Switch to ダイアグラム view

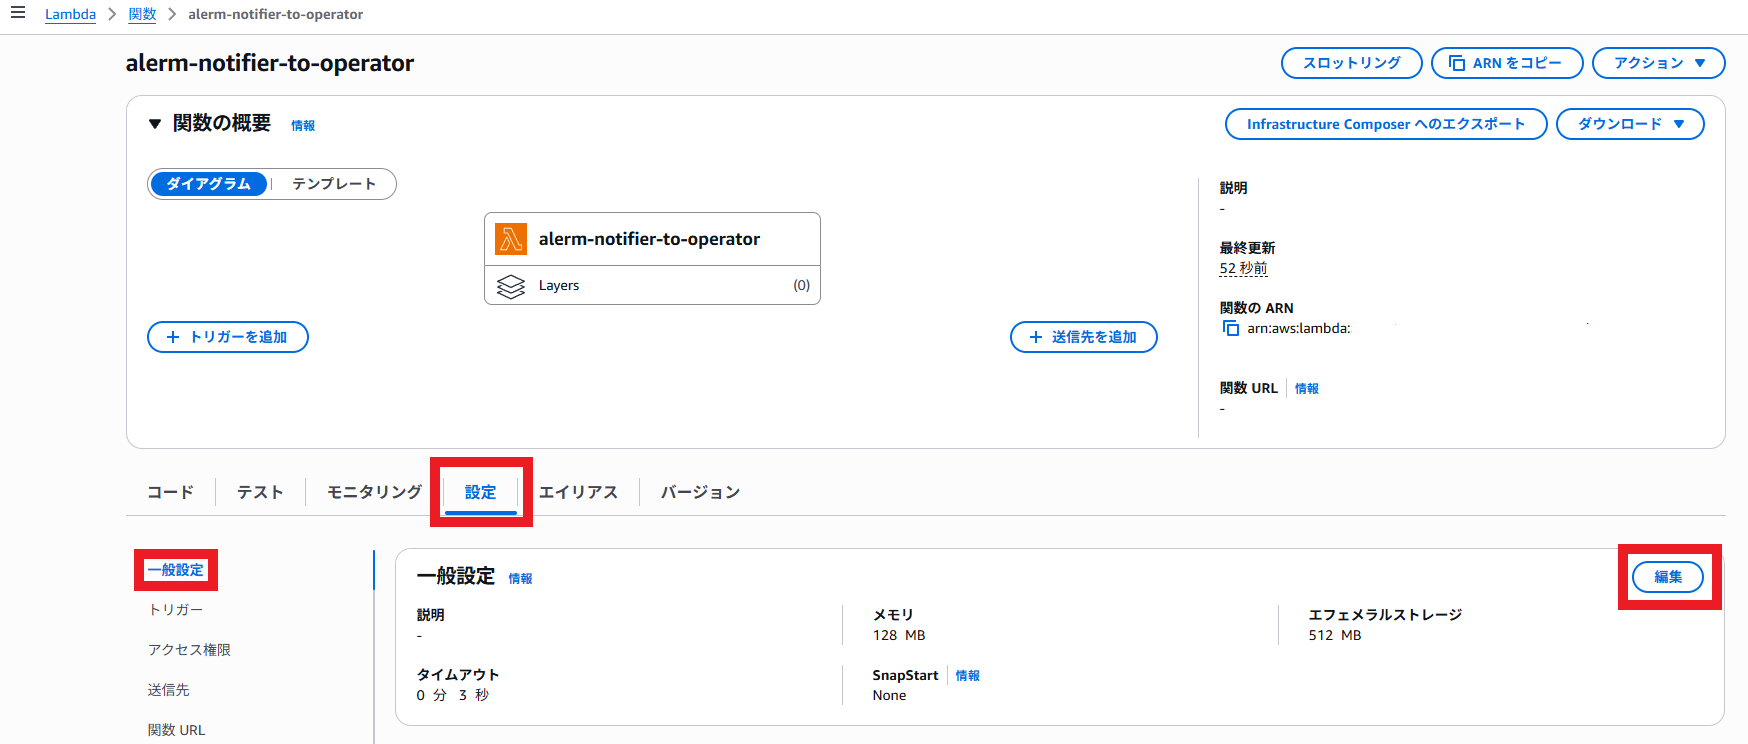(209, 184)
